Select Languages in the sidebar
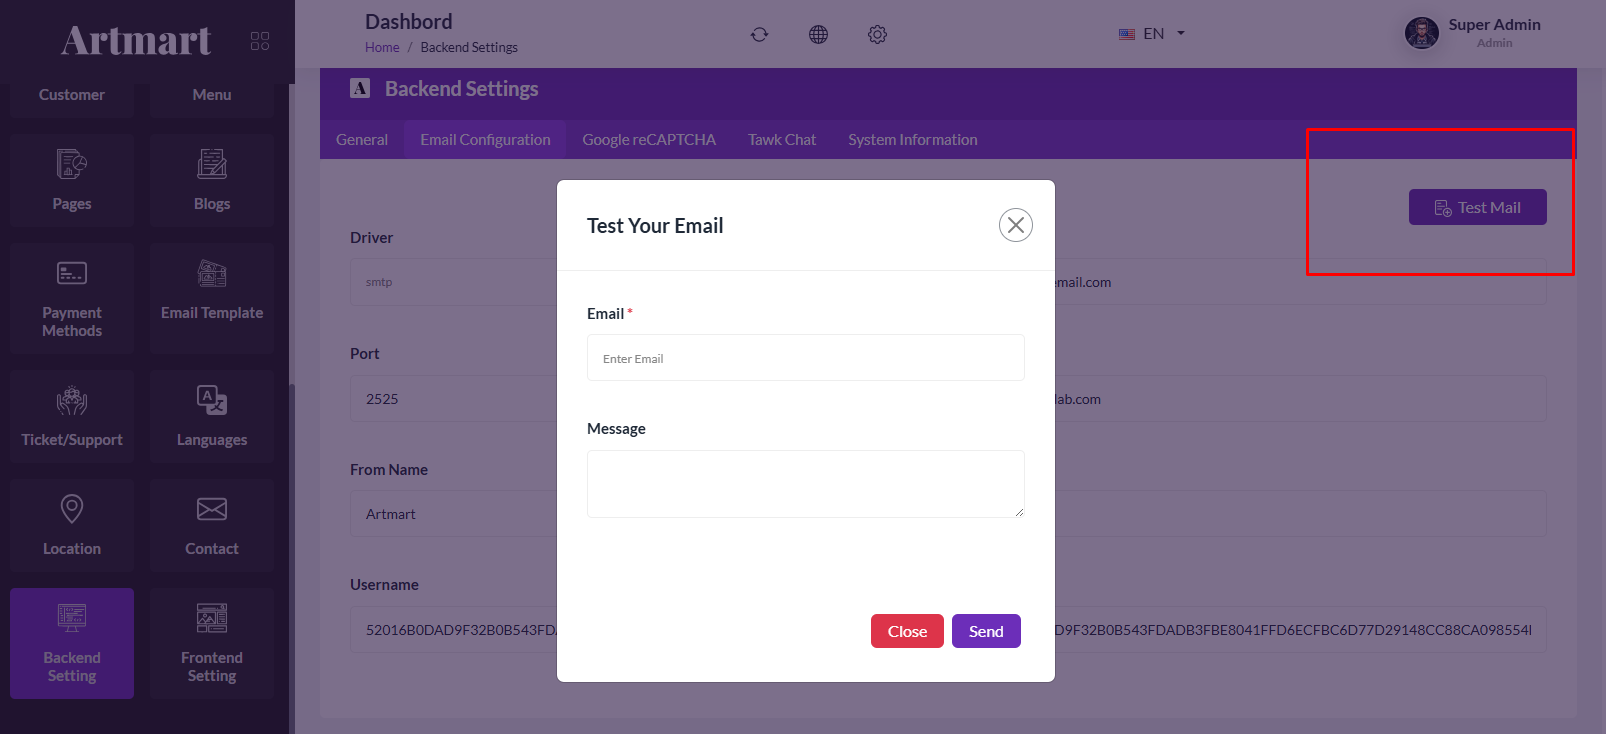This screenshot has height=734, width=1606. click(212, 416)
